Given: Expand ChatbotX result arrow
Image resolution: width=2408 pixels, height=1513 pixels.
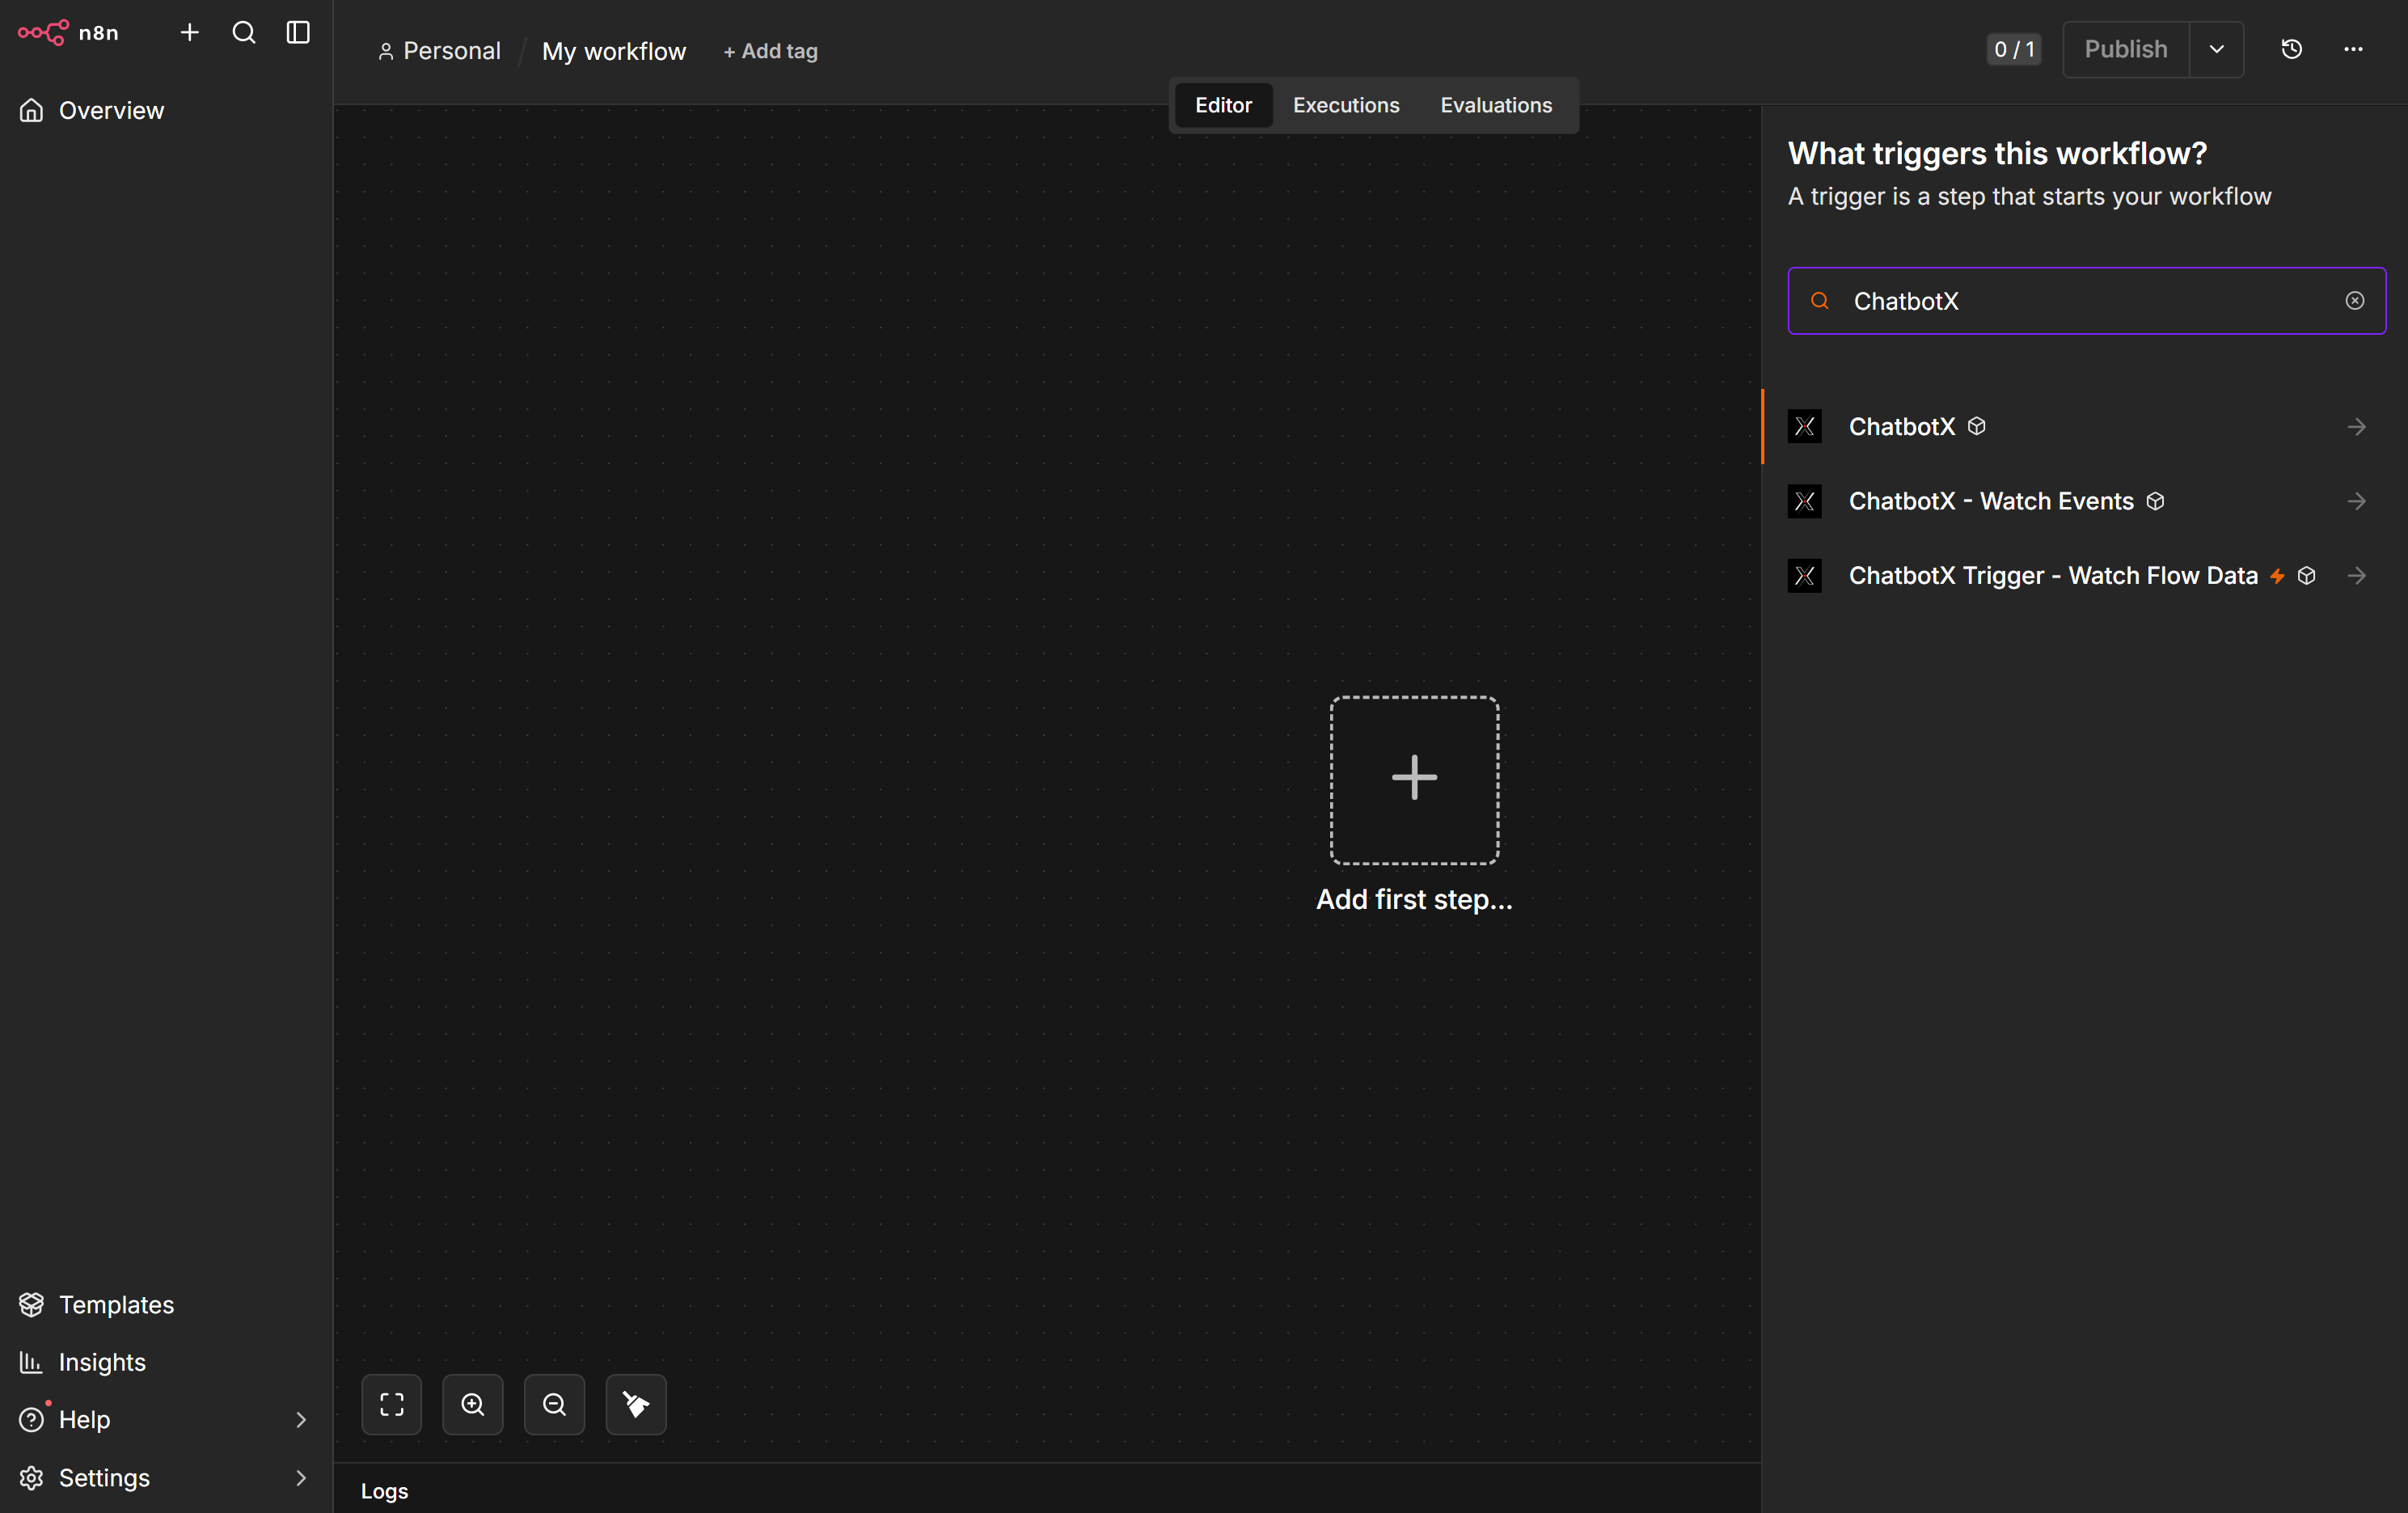Looking at the screenshot, I should pos(2357,427).
